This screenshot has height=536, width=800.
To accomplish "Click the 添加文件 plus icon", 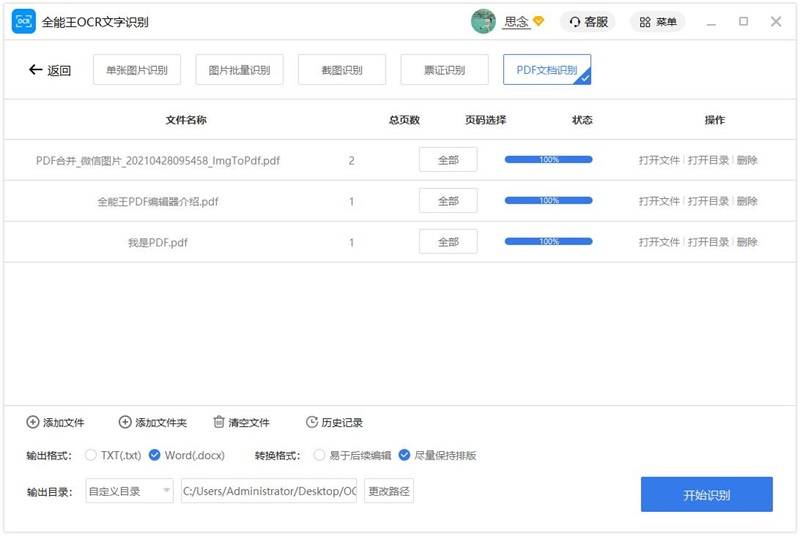I will click(x=33, y=422).
